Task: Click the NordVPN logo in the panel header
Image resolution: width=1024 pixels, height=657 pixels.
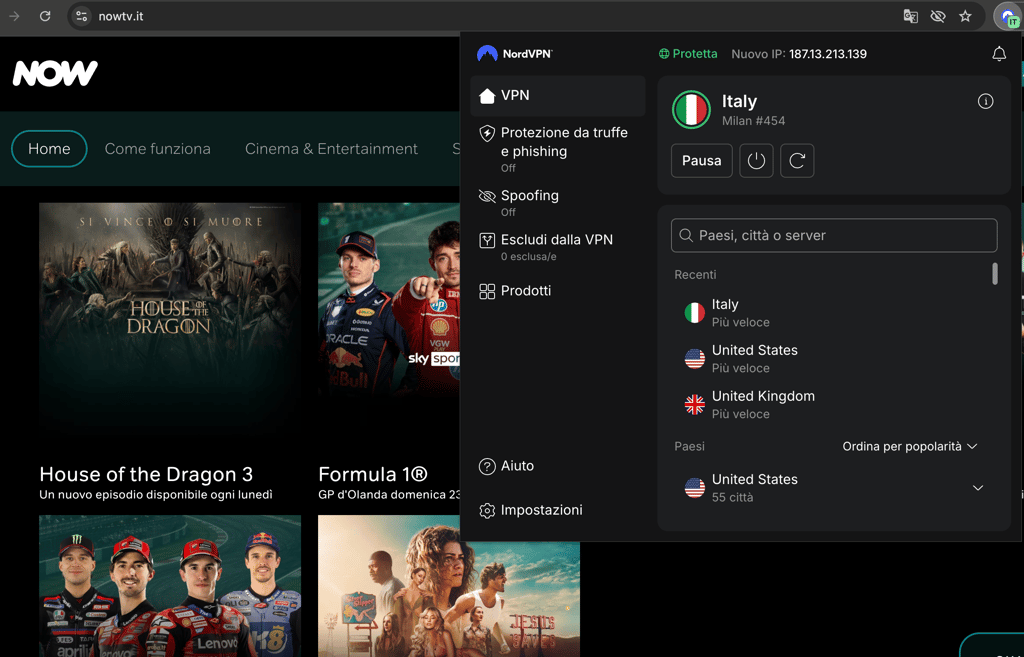Action: point(515,54)
